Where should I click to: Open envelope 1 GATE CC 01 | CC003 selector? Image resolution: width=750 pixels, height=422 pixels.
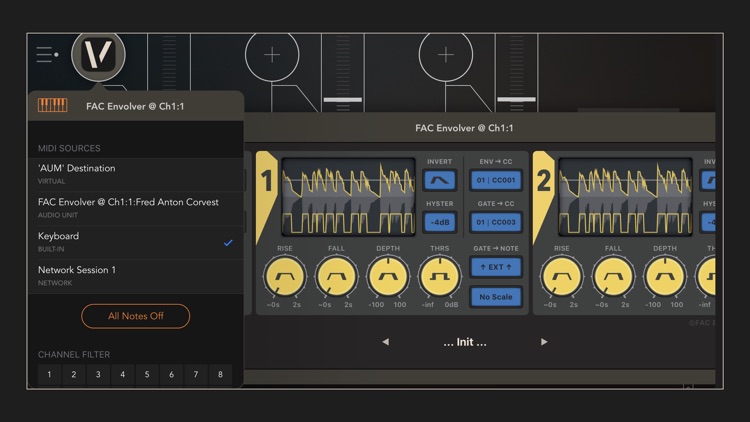pos(496,222)
